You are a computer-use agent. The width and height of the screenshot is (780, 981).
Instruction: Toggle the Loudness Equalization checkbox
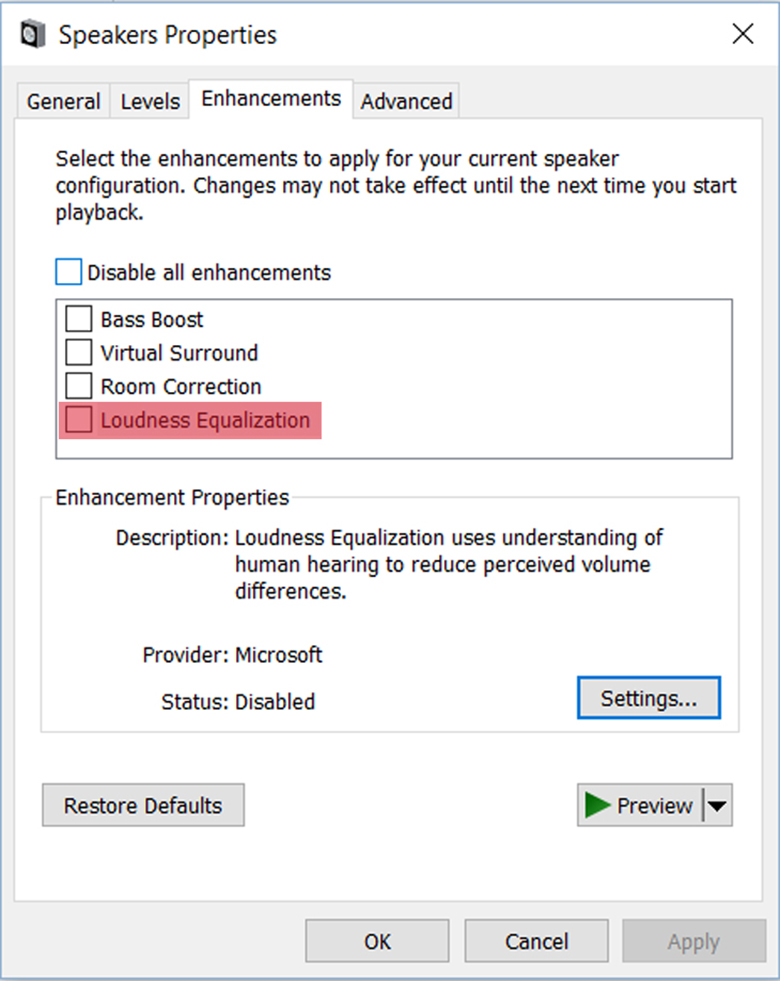click(x=78, y=420)
